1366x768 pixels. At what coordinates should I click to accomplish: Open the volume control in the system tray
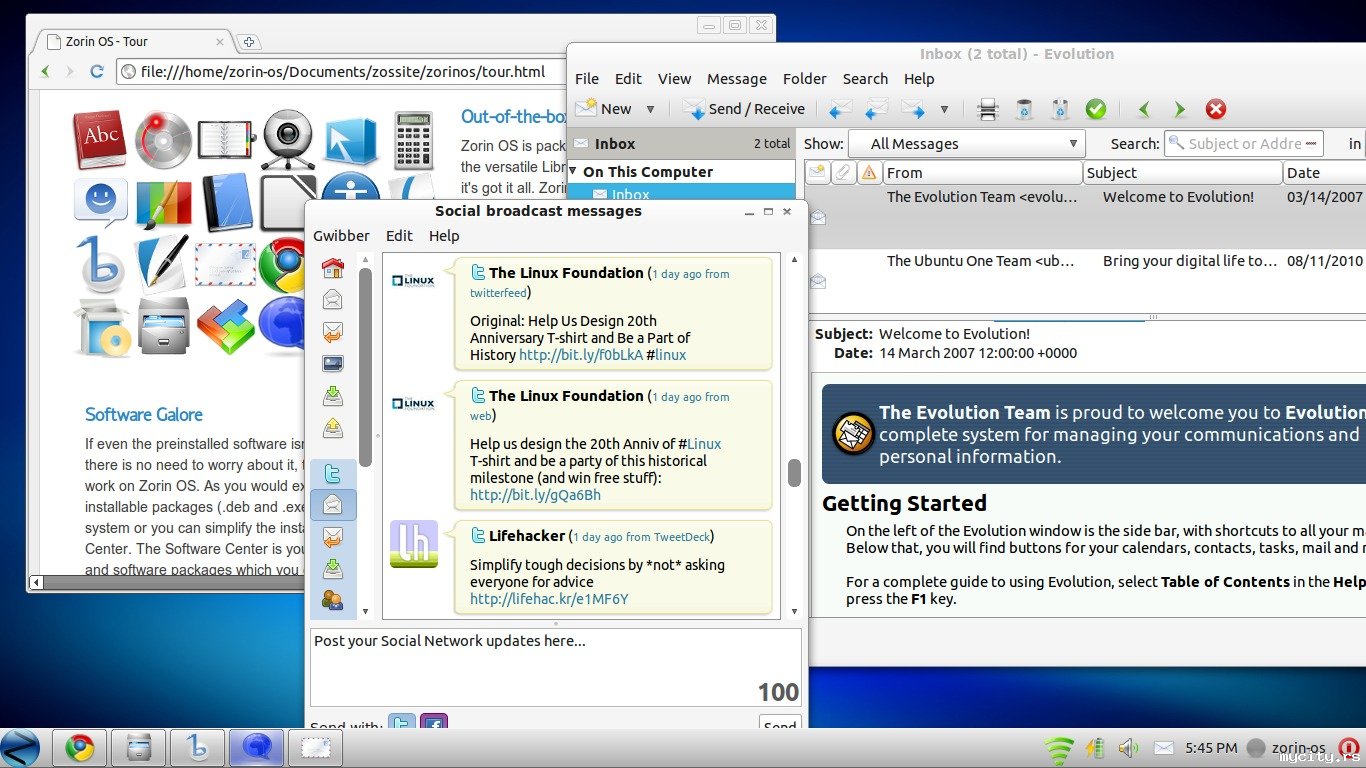click(x=1129, y=748)
